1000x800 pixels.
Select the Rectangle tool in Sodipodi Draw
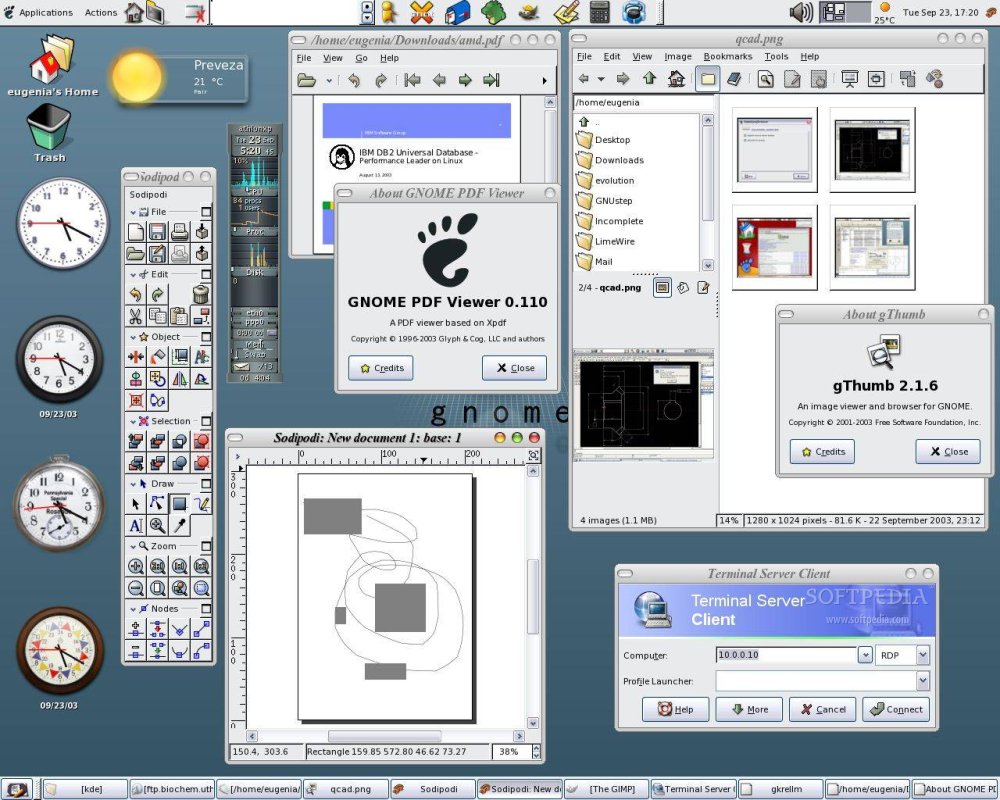[180, 504]
